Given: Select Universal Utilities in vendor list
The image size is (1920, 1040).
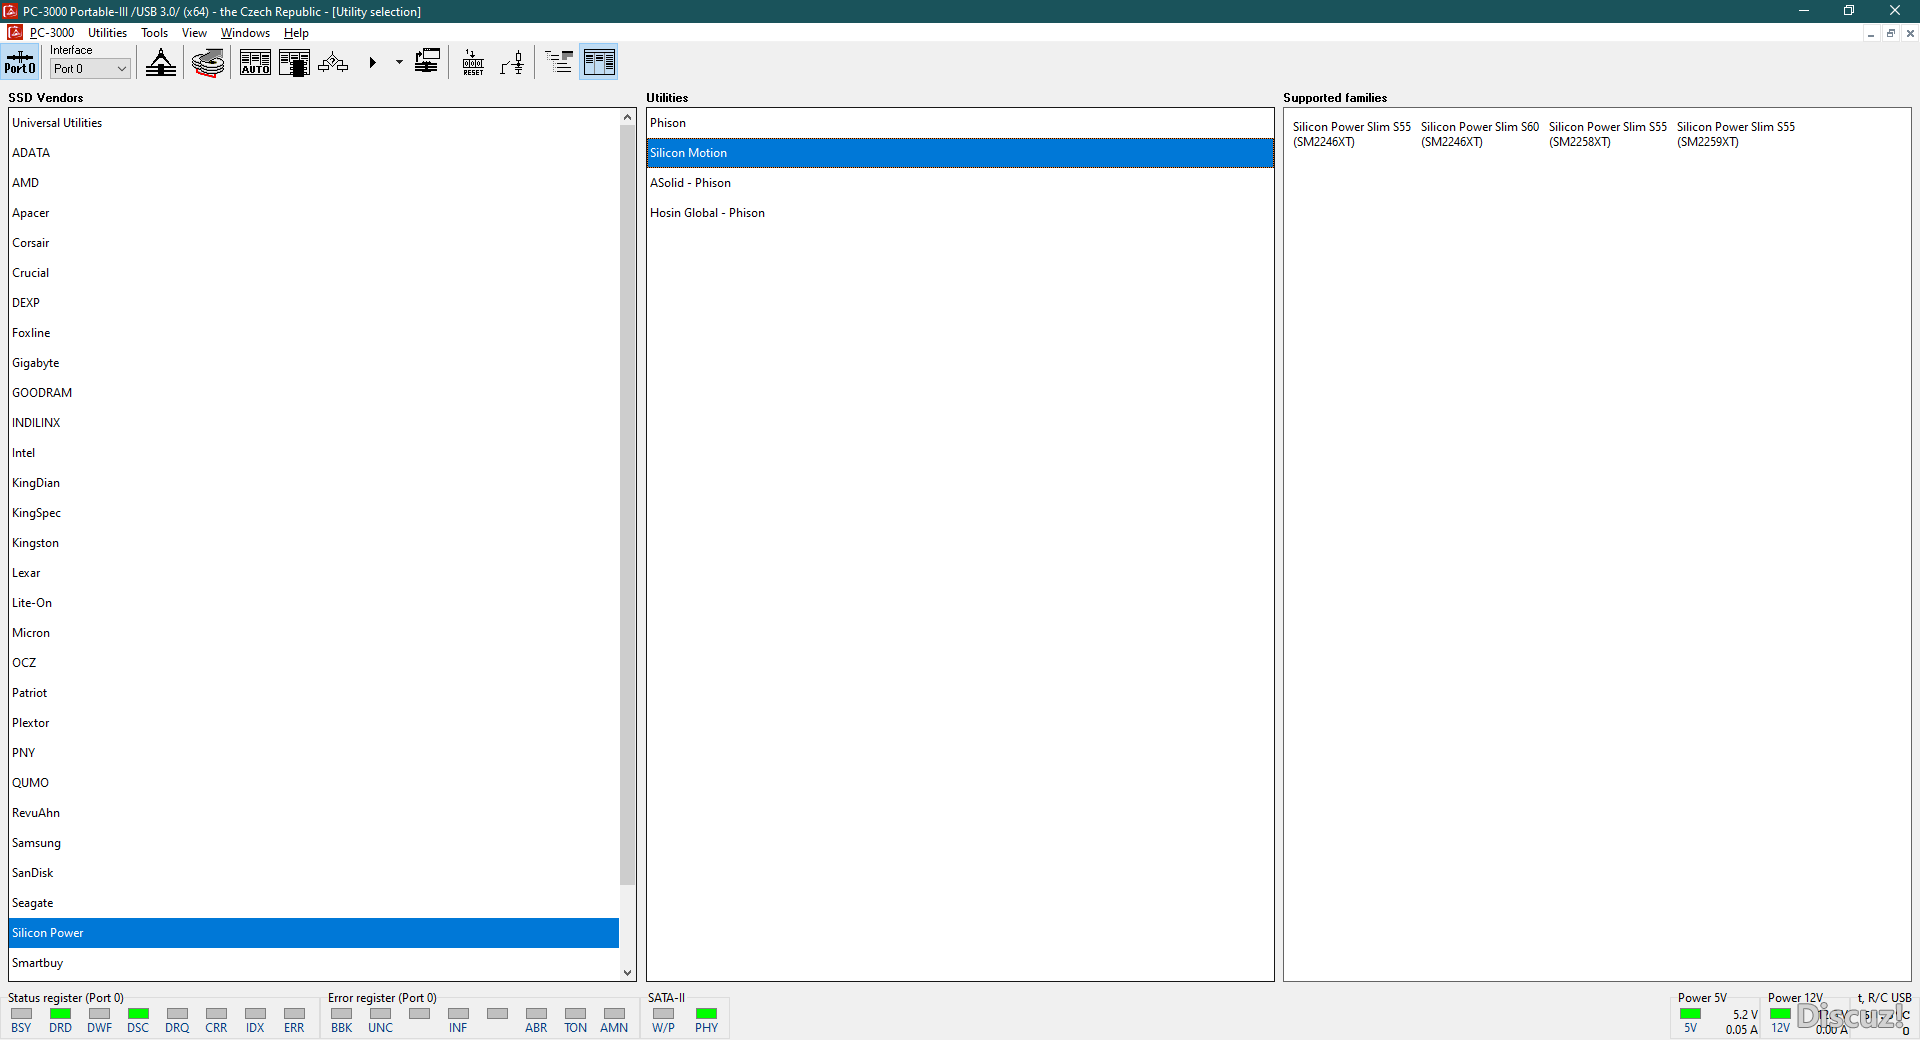Looking at the screenshot, I should [x=314, y=123].
